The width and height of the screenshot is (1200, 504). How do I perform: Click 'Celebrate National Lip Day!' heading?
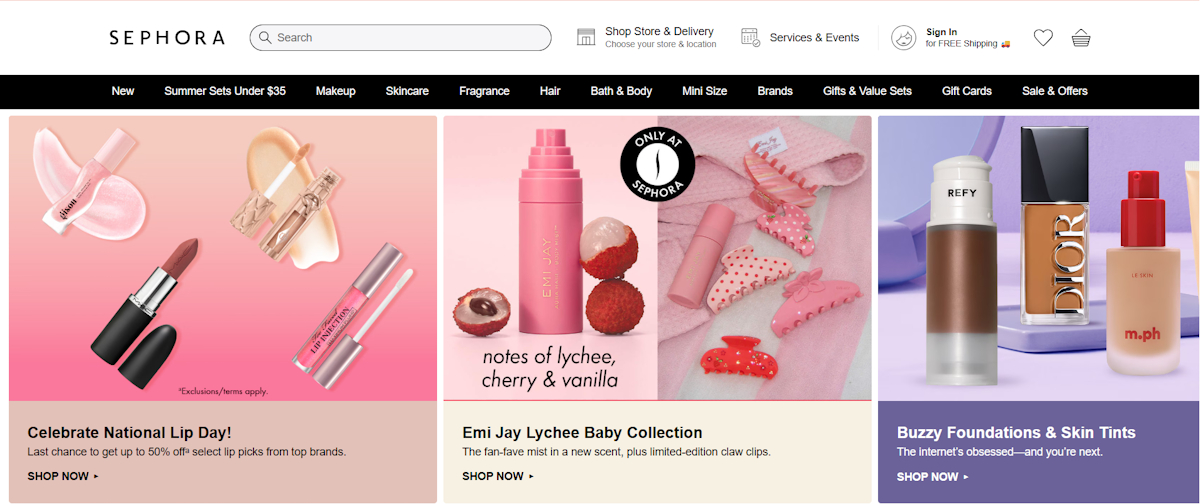click(x=129, y=433)
